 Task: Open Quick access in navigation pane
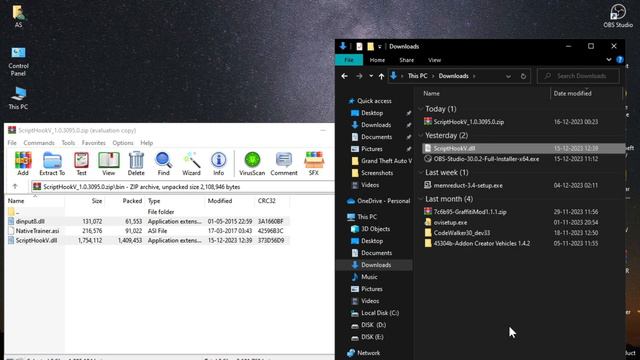[x=374, y=101]
